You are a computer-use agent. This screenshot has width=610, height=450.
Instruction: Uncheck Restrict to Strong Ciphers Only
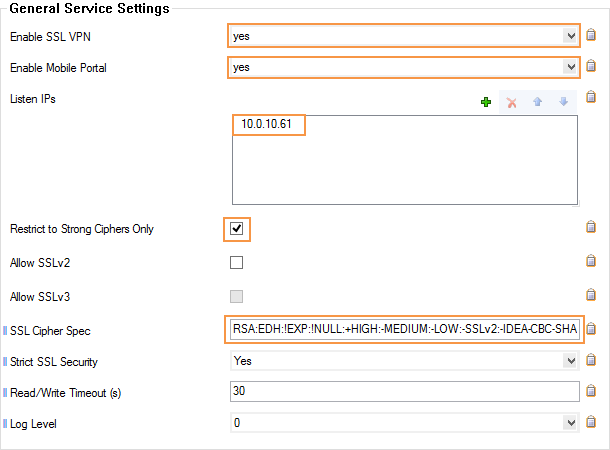pos(237,229)
